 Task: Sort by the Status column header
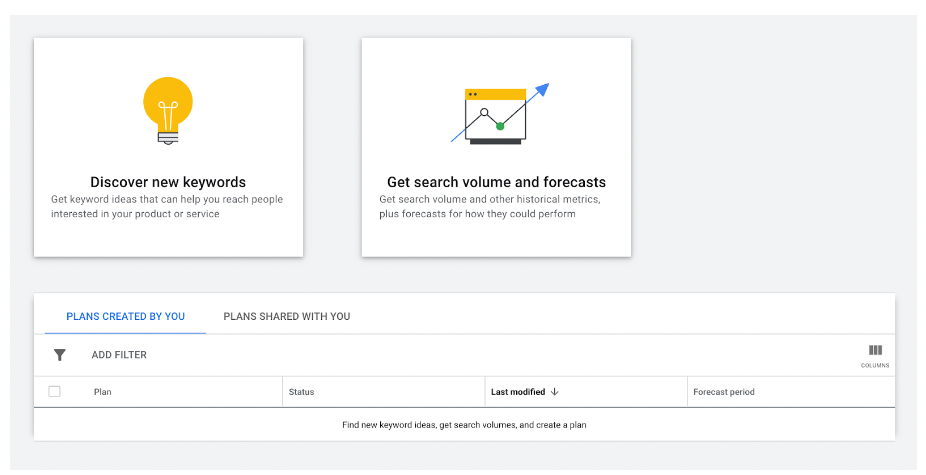[x=301, y=392]
